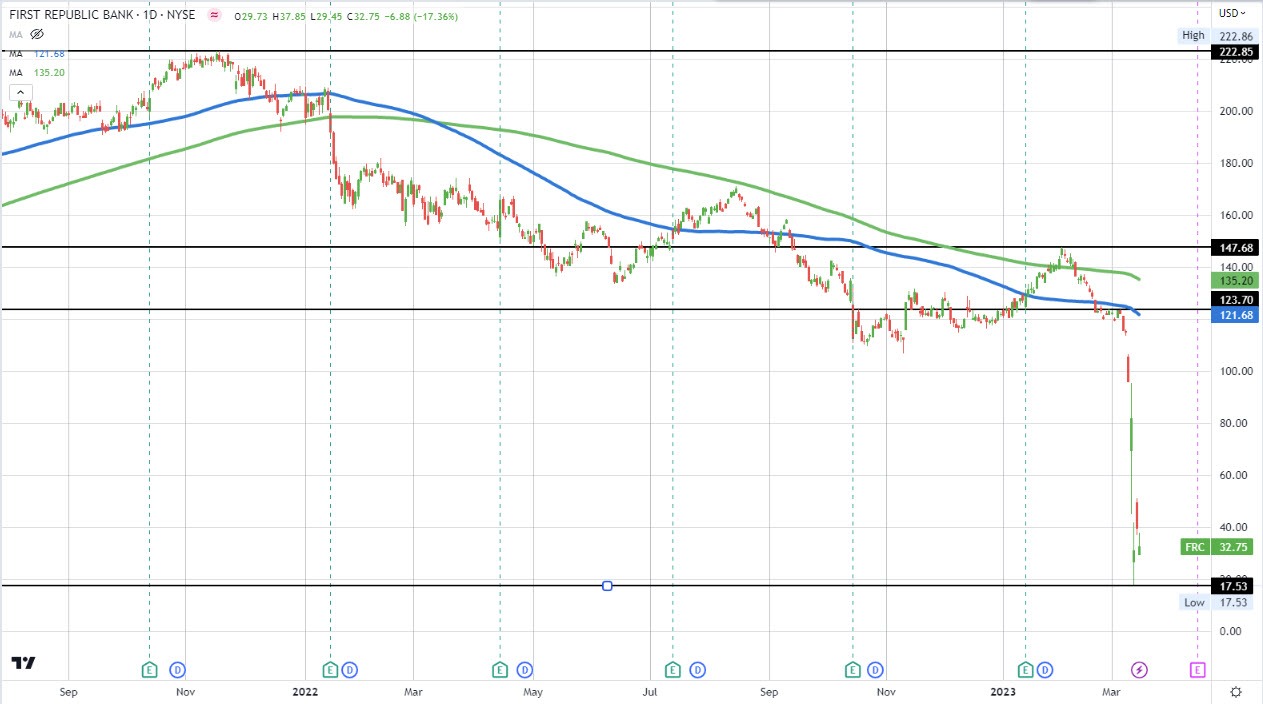Click the 147.68 price line label
This screenshot has height=704, width=1263.
coord(1236,247)
